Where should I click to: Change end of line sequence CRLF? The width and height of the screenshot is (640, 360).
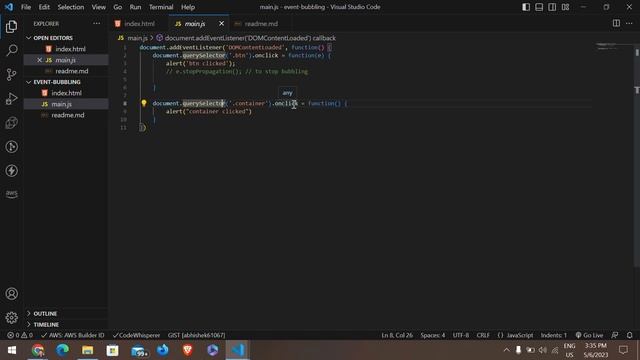click(x=483, y=335)
